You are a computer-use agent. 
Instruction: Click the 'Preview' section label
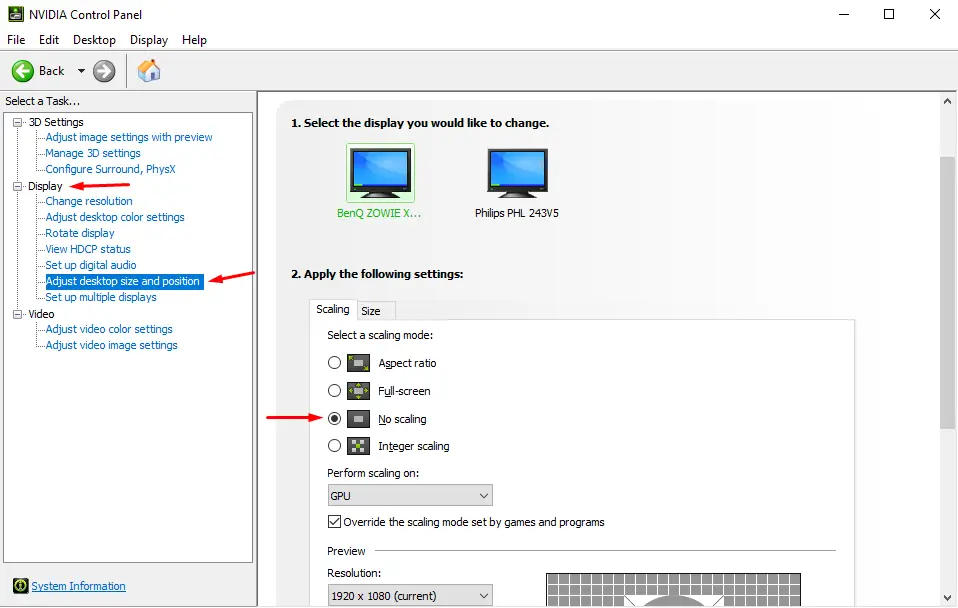click(346, 551)
